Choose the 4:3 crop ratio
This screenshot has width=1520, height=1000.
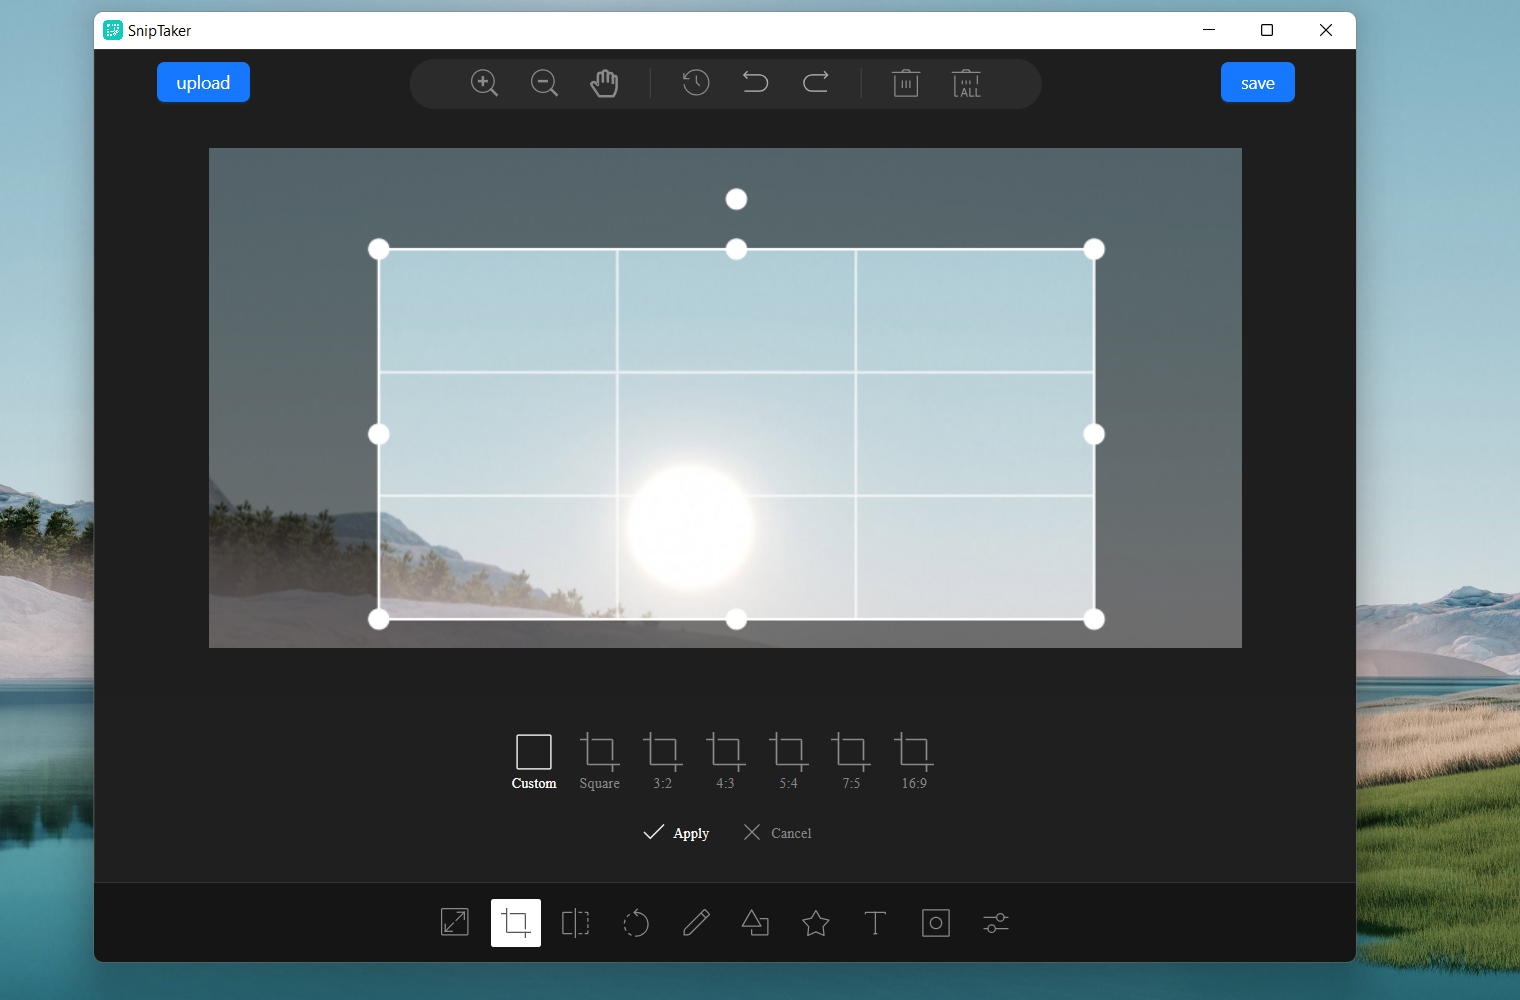725,762
